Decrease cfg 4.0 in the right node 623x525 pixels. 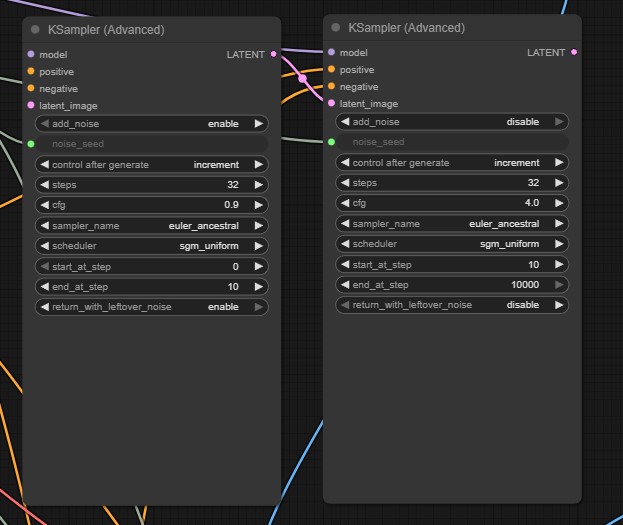[x=345, y=203]
